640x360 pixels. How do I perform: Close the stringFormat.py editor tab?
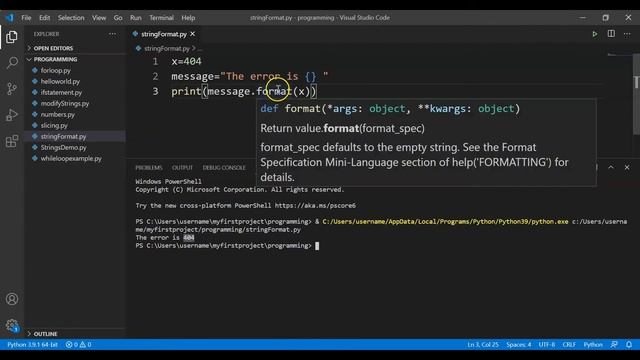tap(193, 34)
